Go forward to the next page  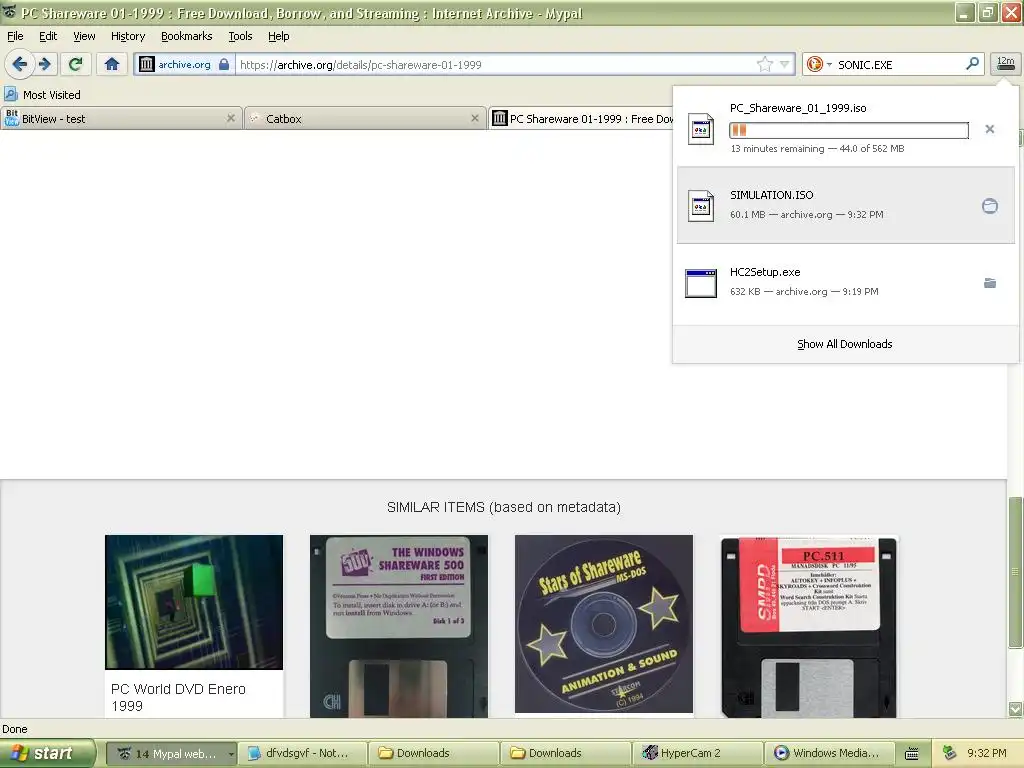[x=45, y=64]
